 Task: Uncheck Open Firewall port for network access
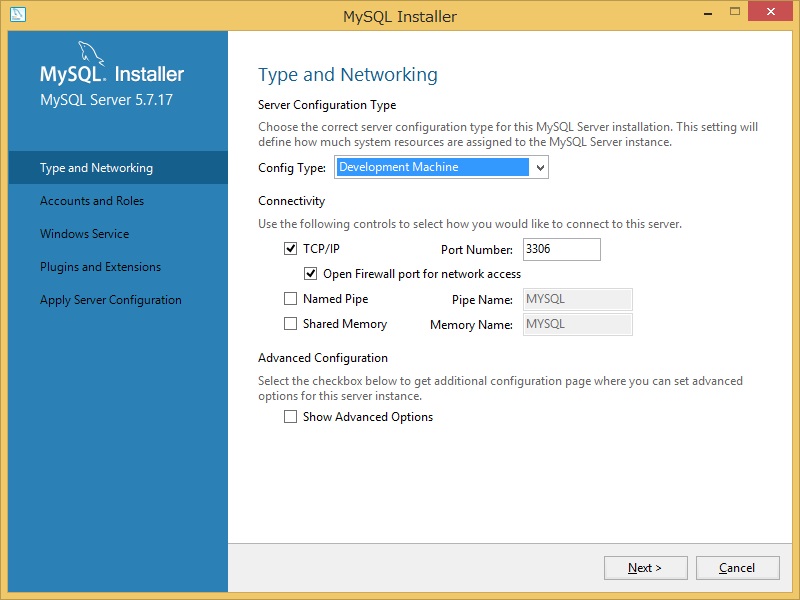(x=310, y=274)
